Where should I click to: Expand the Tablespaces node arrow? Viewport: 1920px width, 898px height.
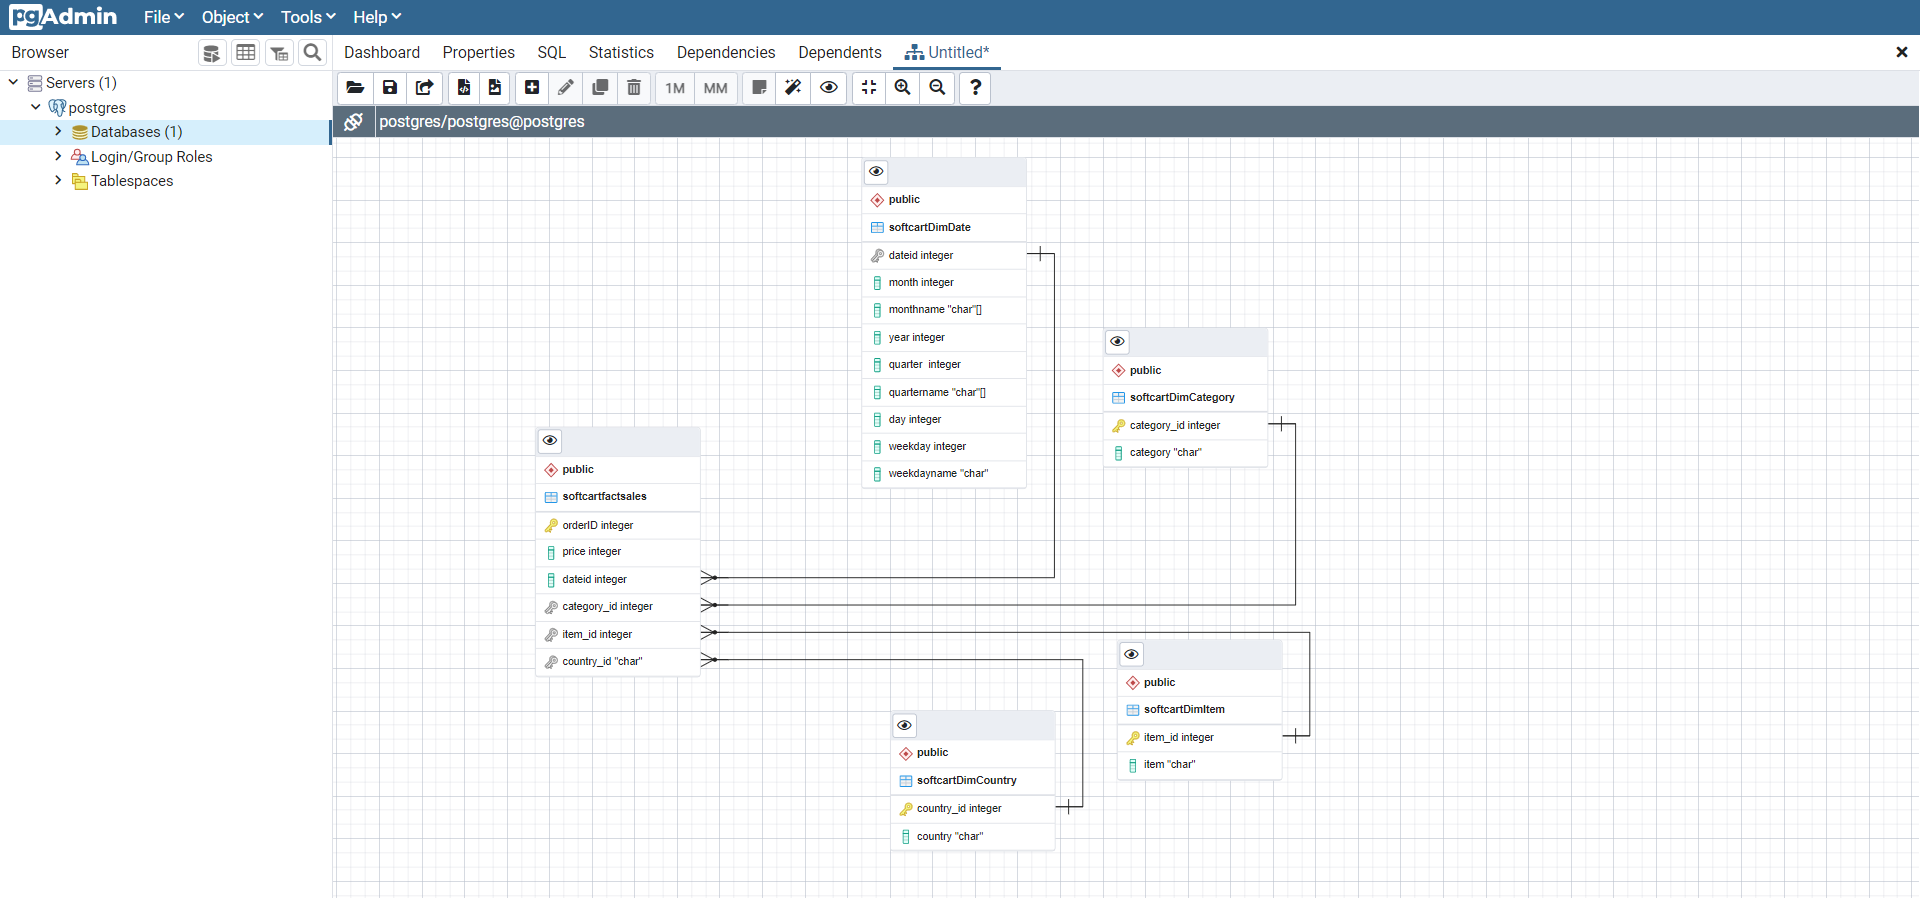(x=58, y=180)
